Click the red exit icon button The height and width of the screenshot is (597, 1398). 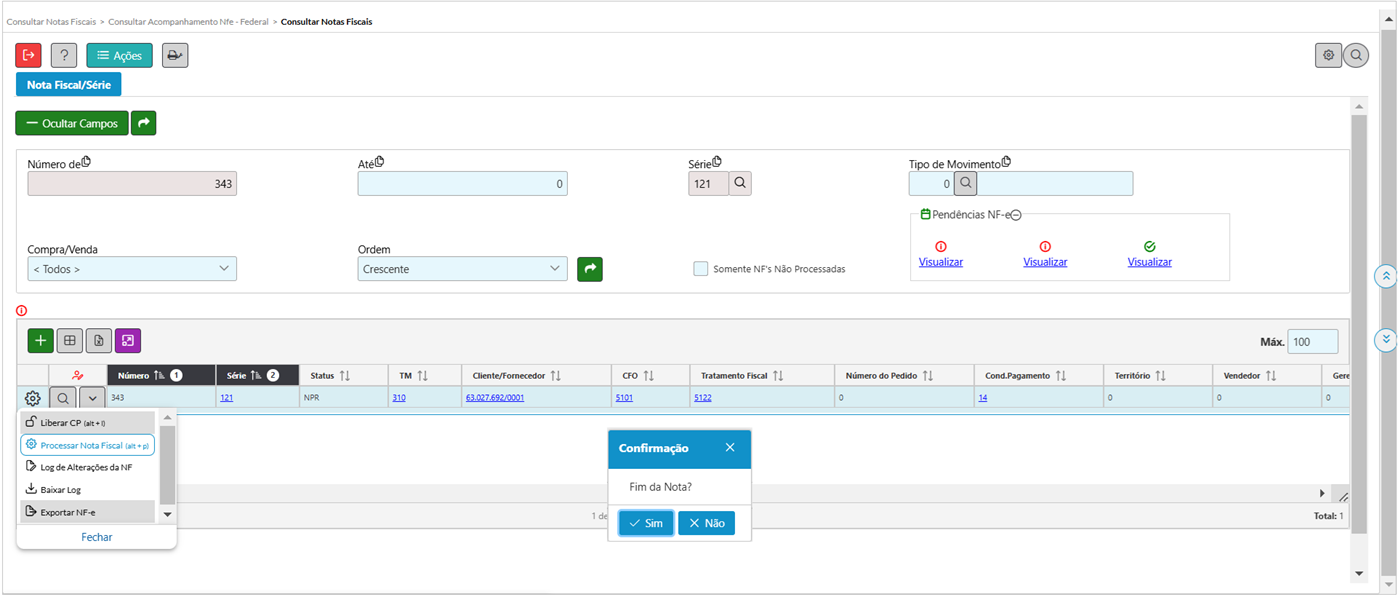point(29,56)
